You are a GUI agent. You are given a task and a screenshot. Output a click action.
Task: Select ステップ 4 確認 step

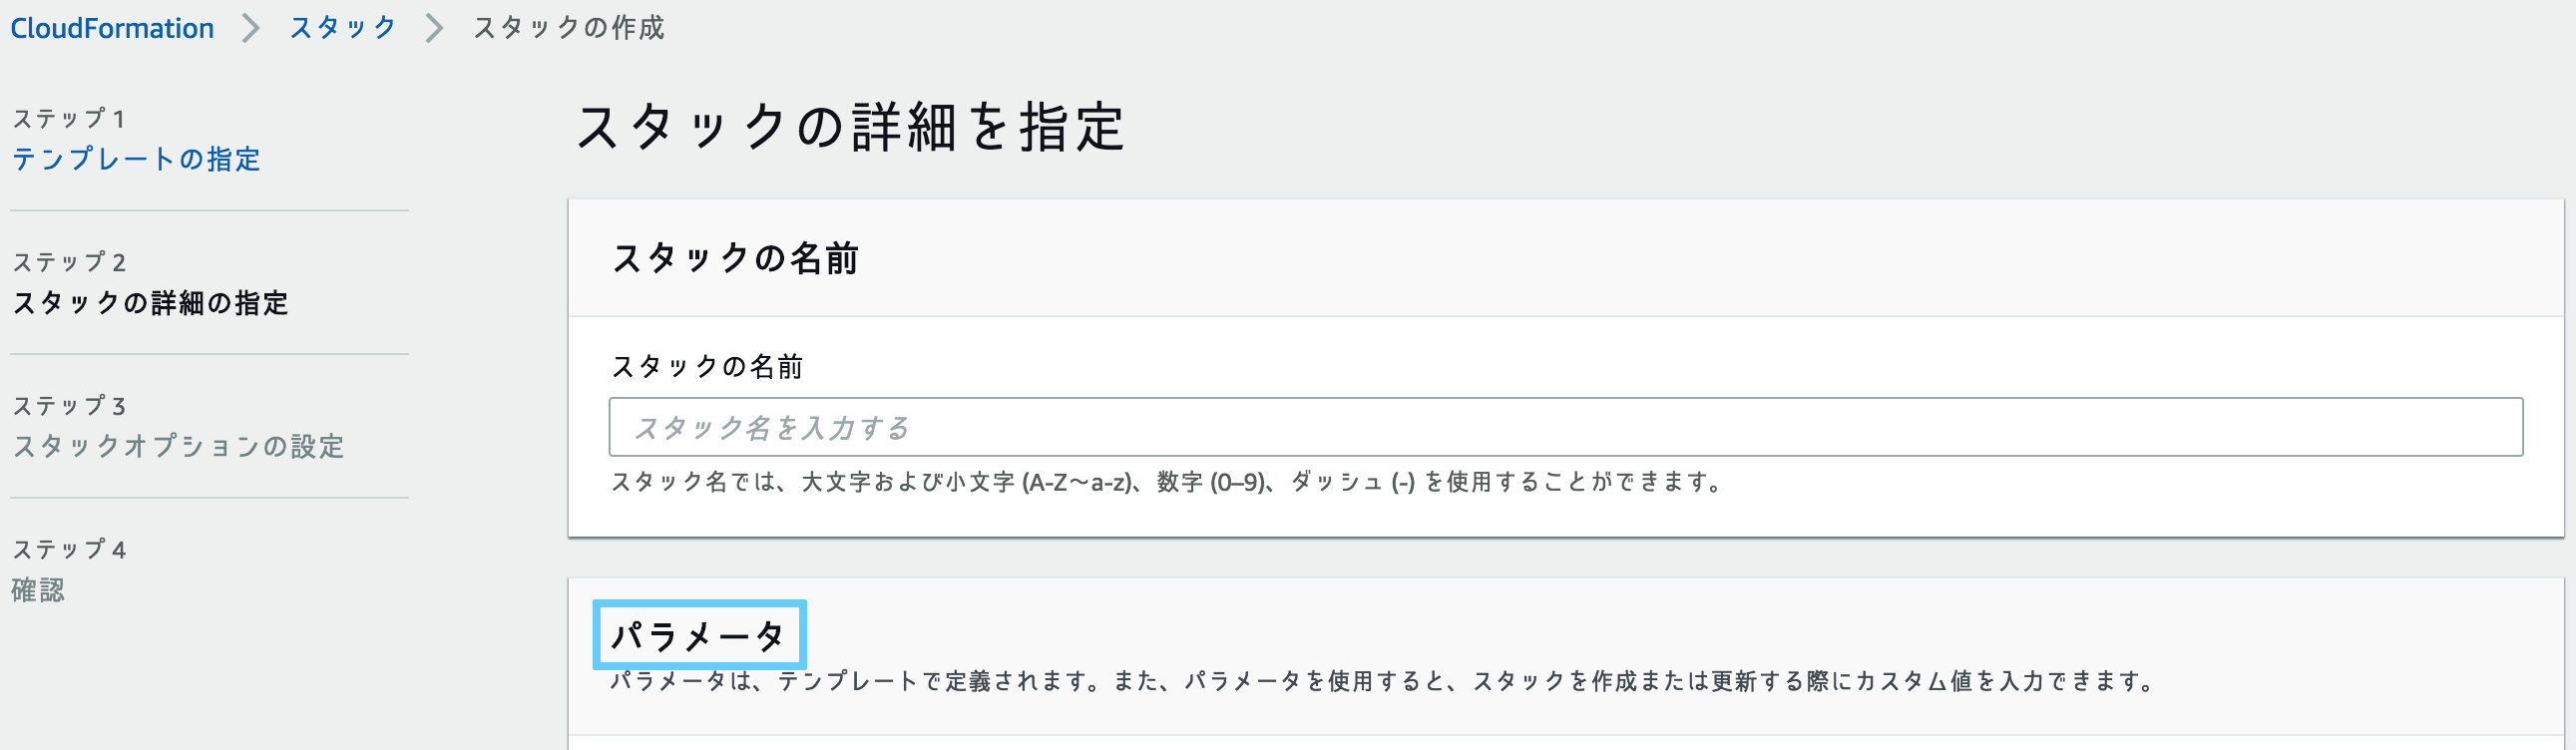tap(40, 592)
